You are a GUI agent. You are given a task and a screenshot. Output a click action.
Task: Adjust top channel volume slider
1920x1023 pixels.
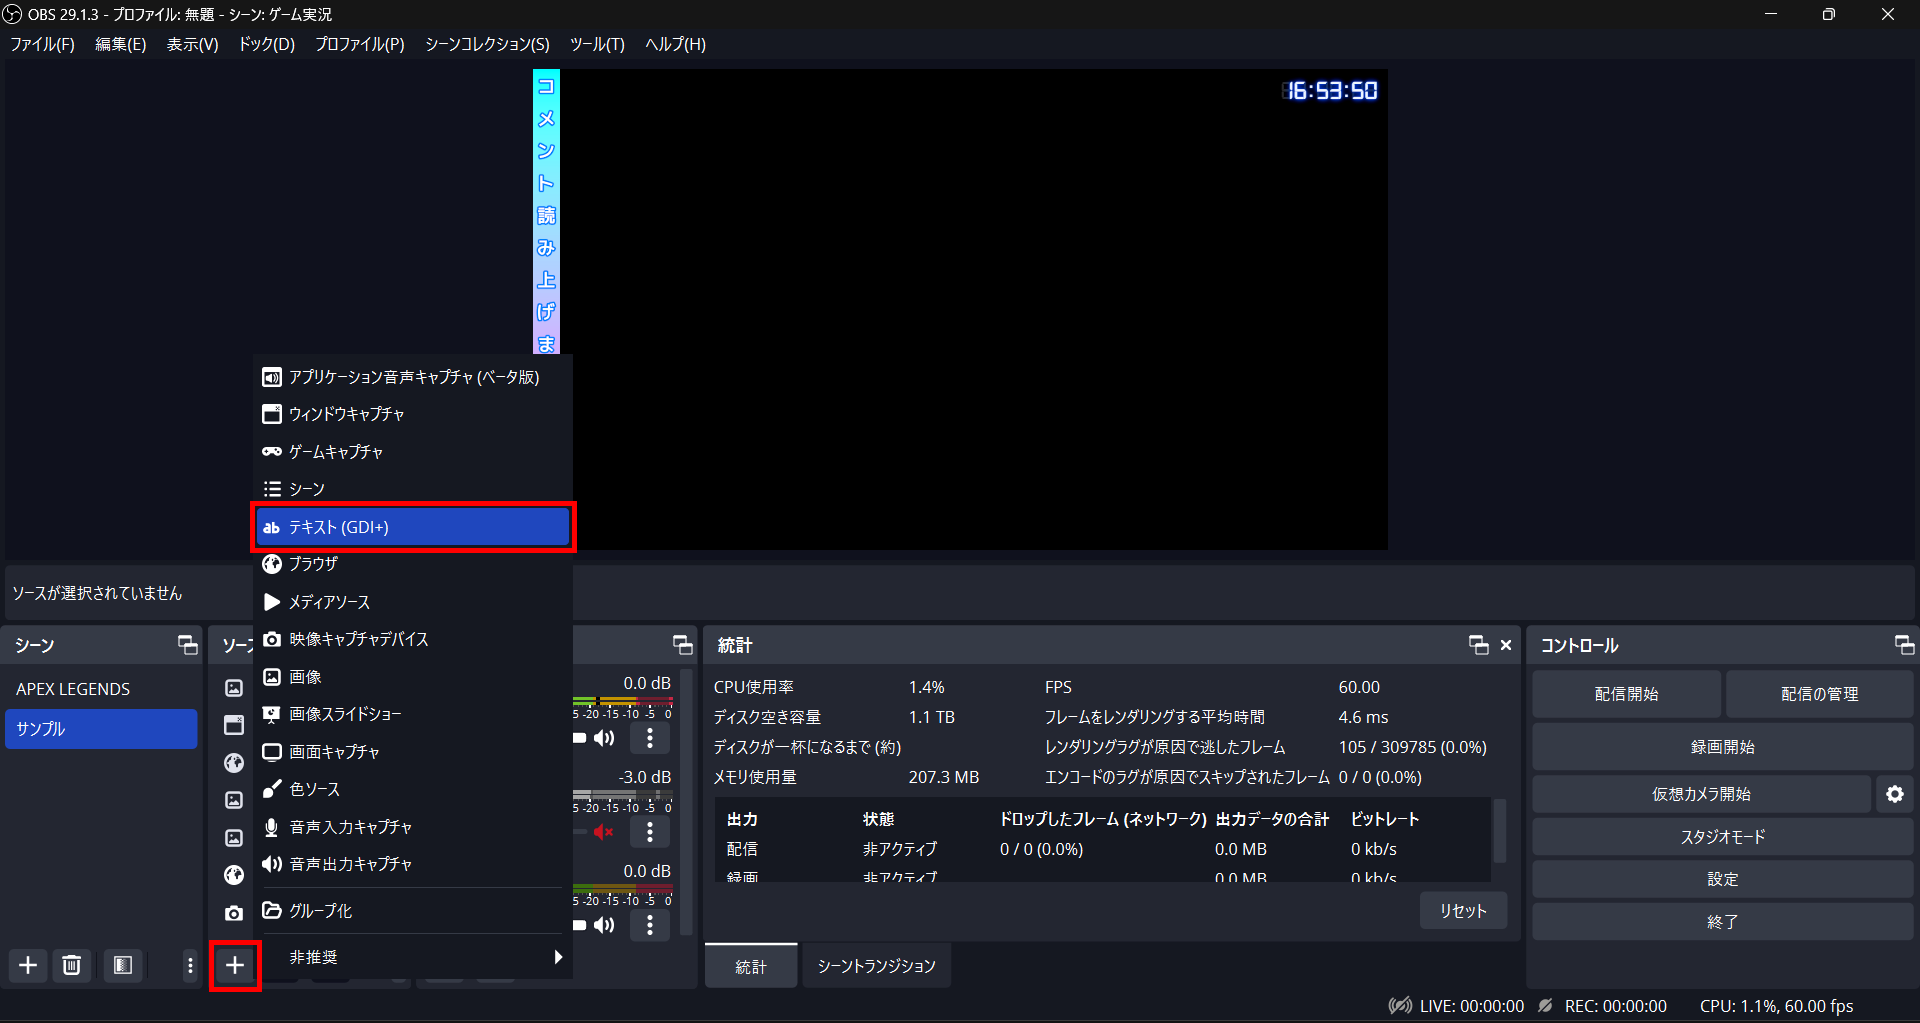[x=580, y=738]
